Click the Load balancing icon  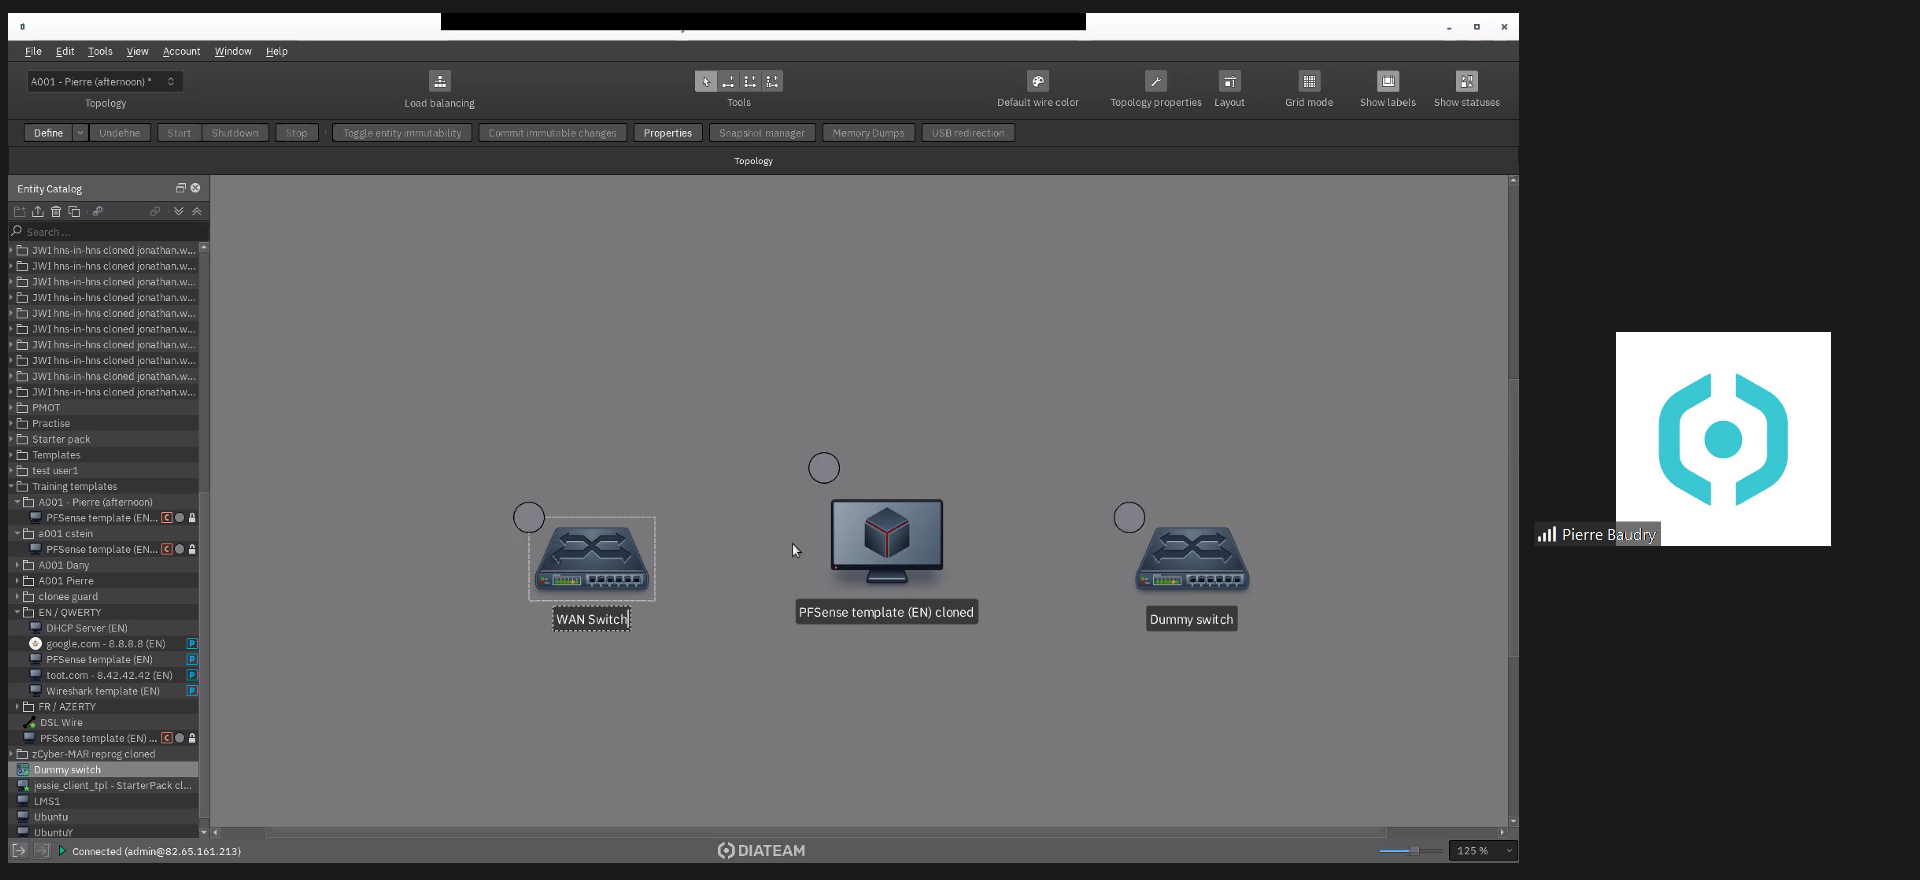439,82
